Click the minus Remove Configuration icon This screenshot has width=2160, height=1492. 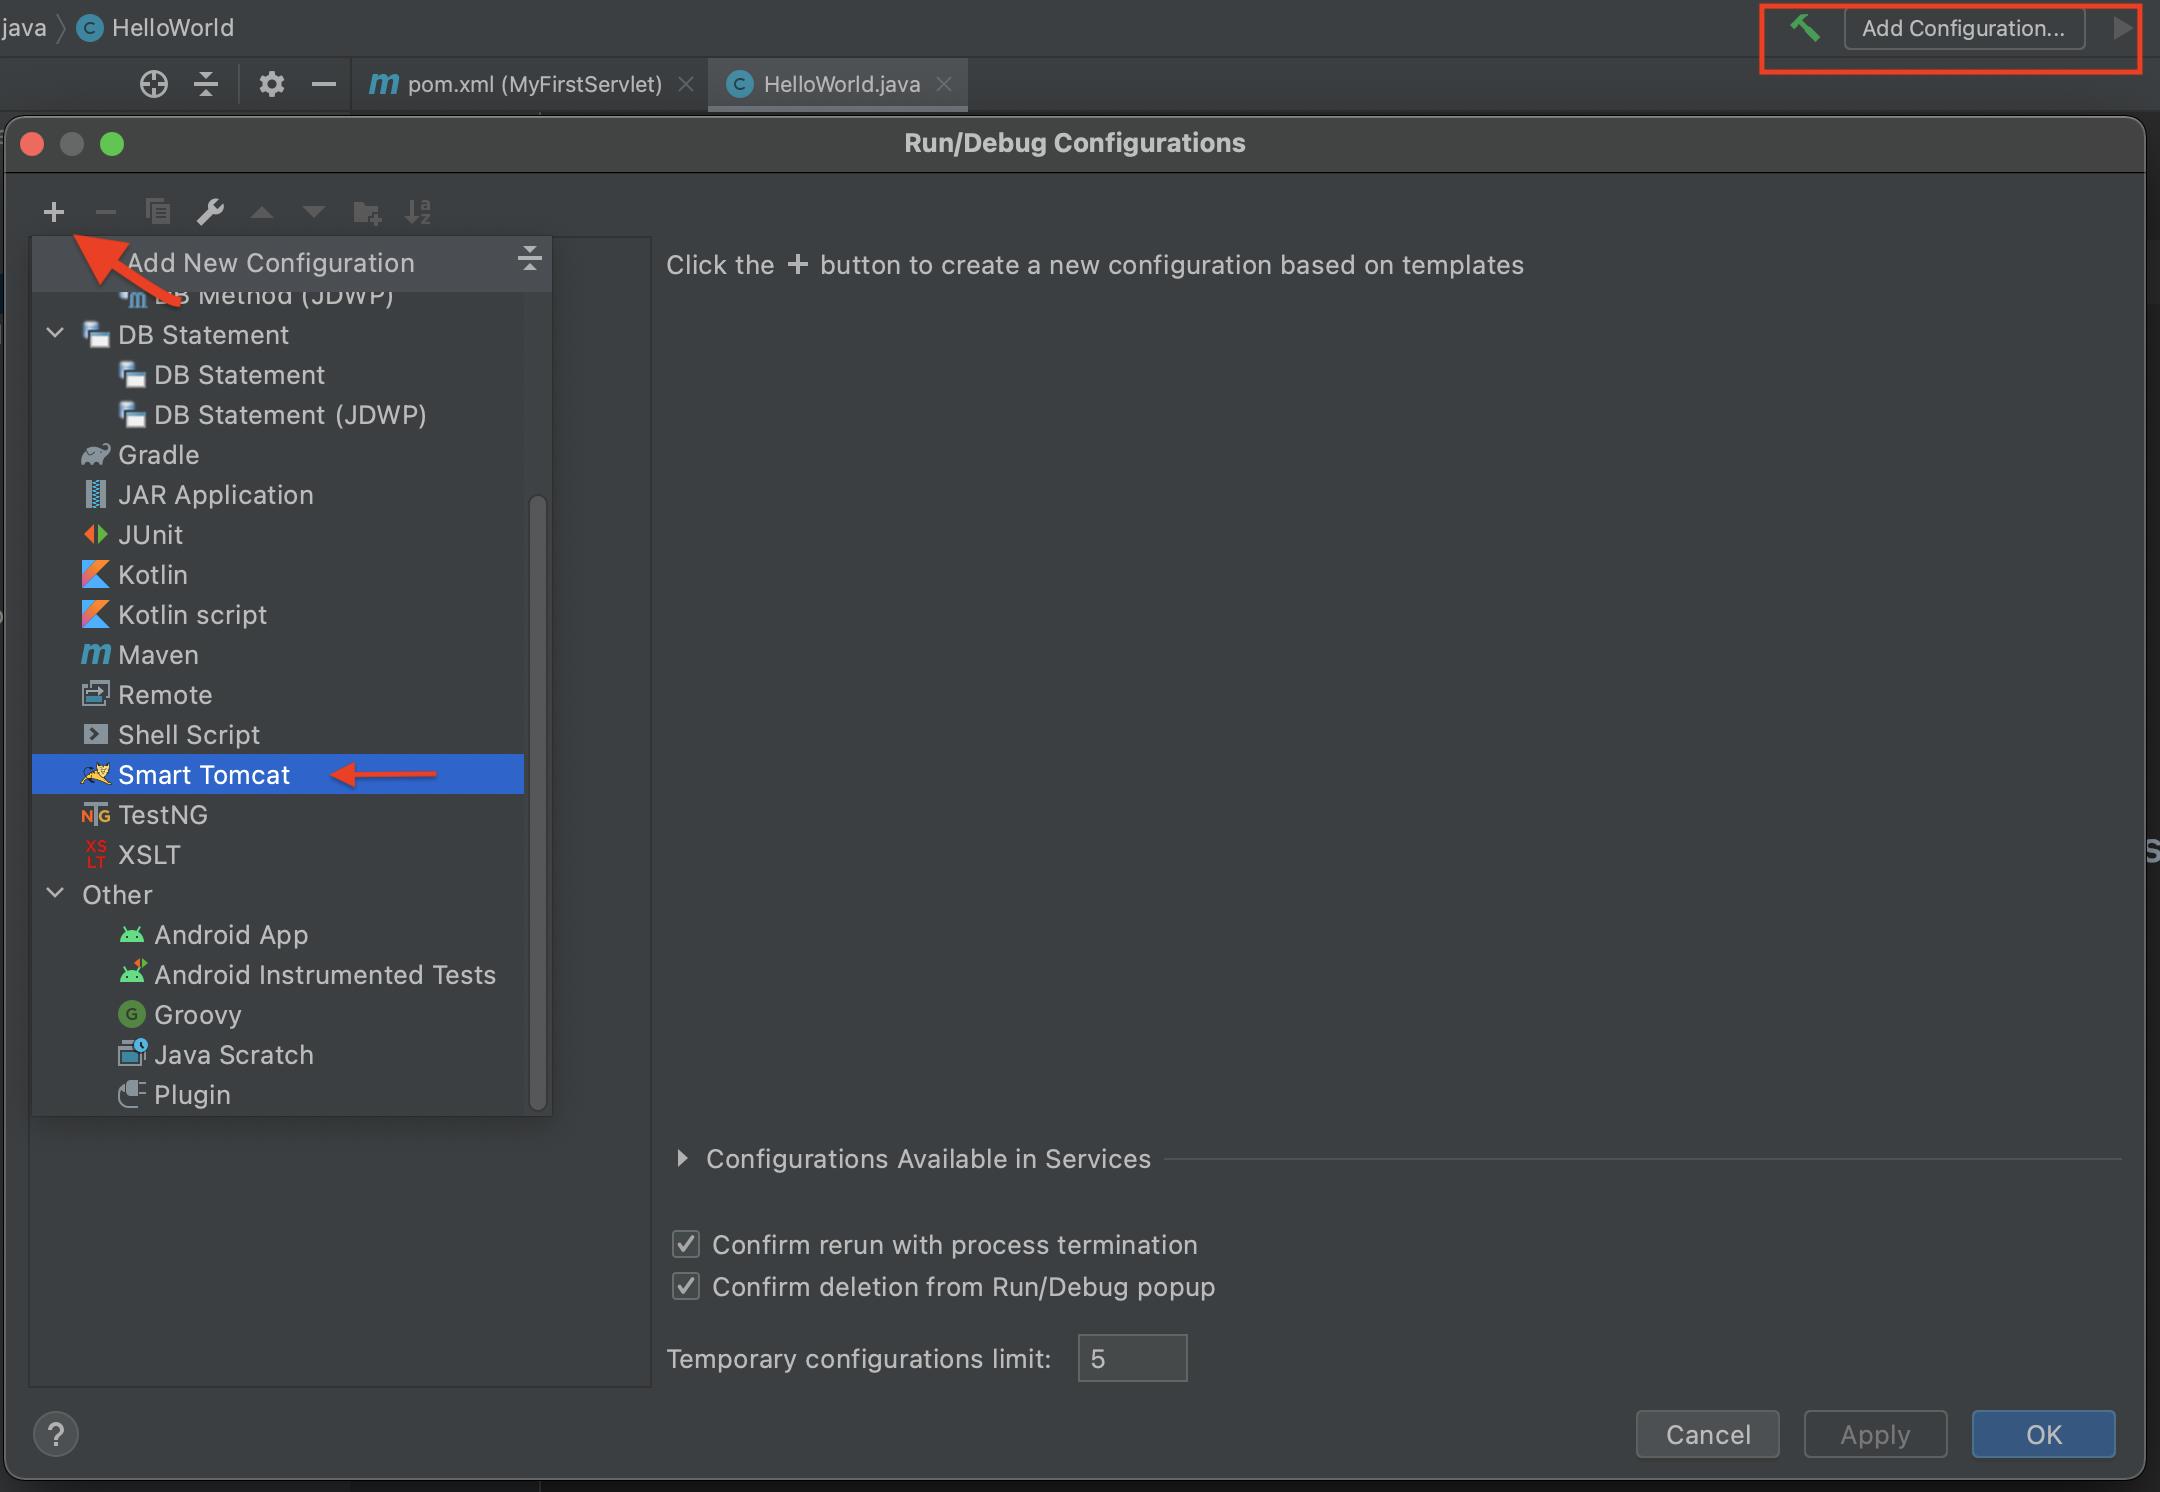[106, 212]
